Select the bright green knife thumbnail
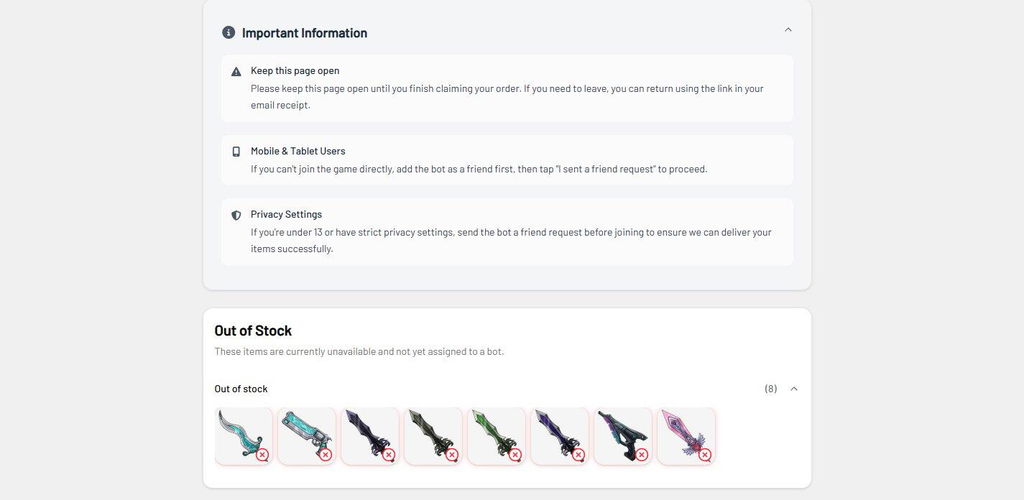The height and width of the screenshot is (500, 1024). click(x=496, y=436)
